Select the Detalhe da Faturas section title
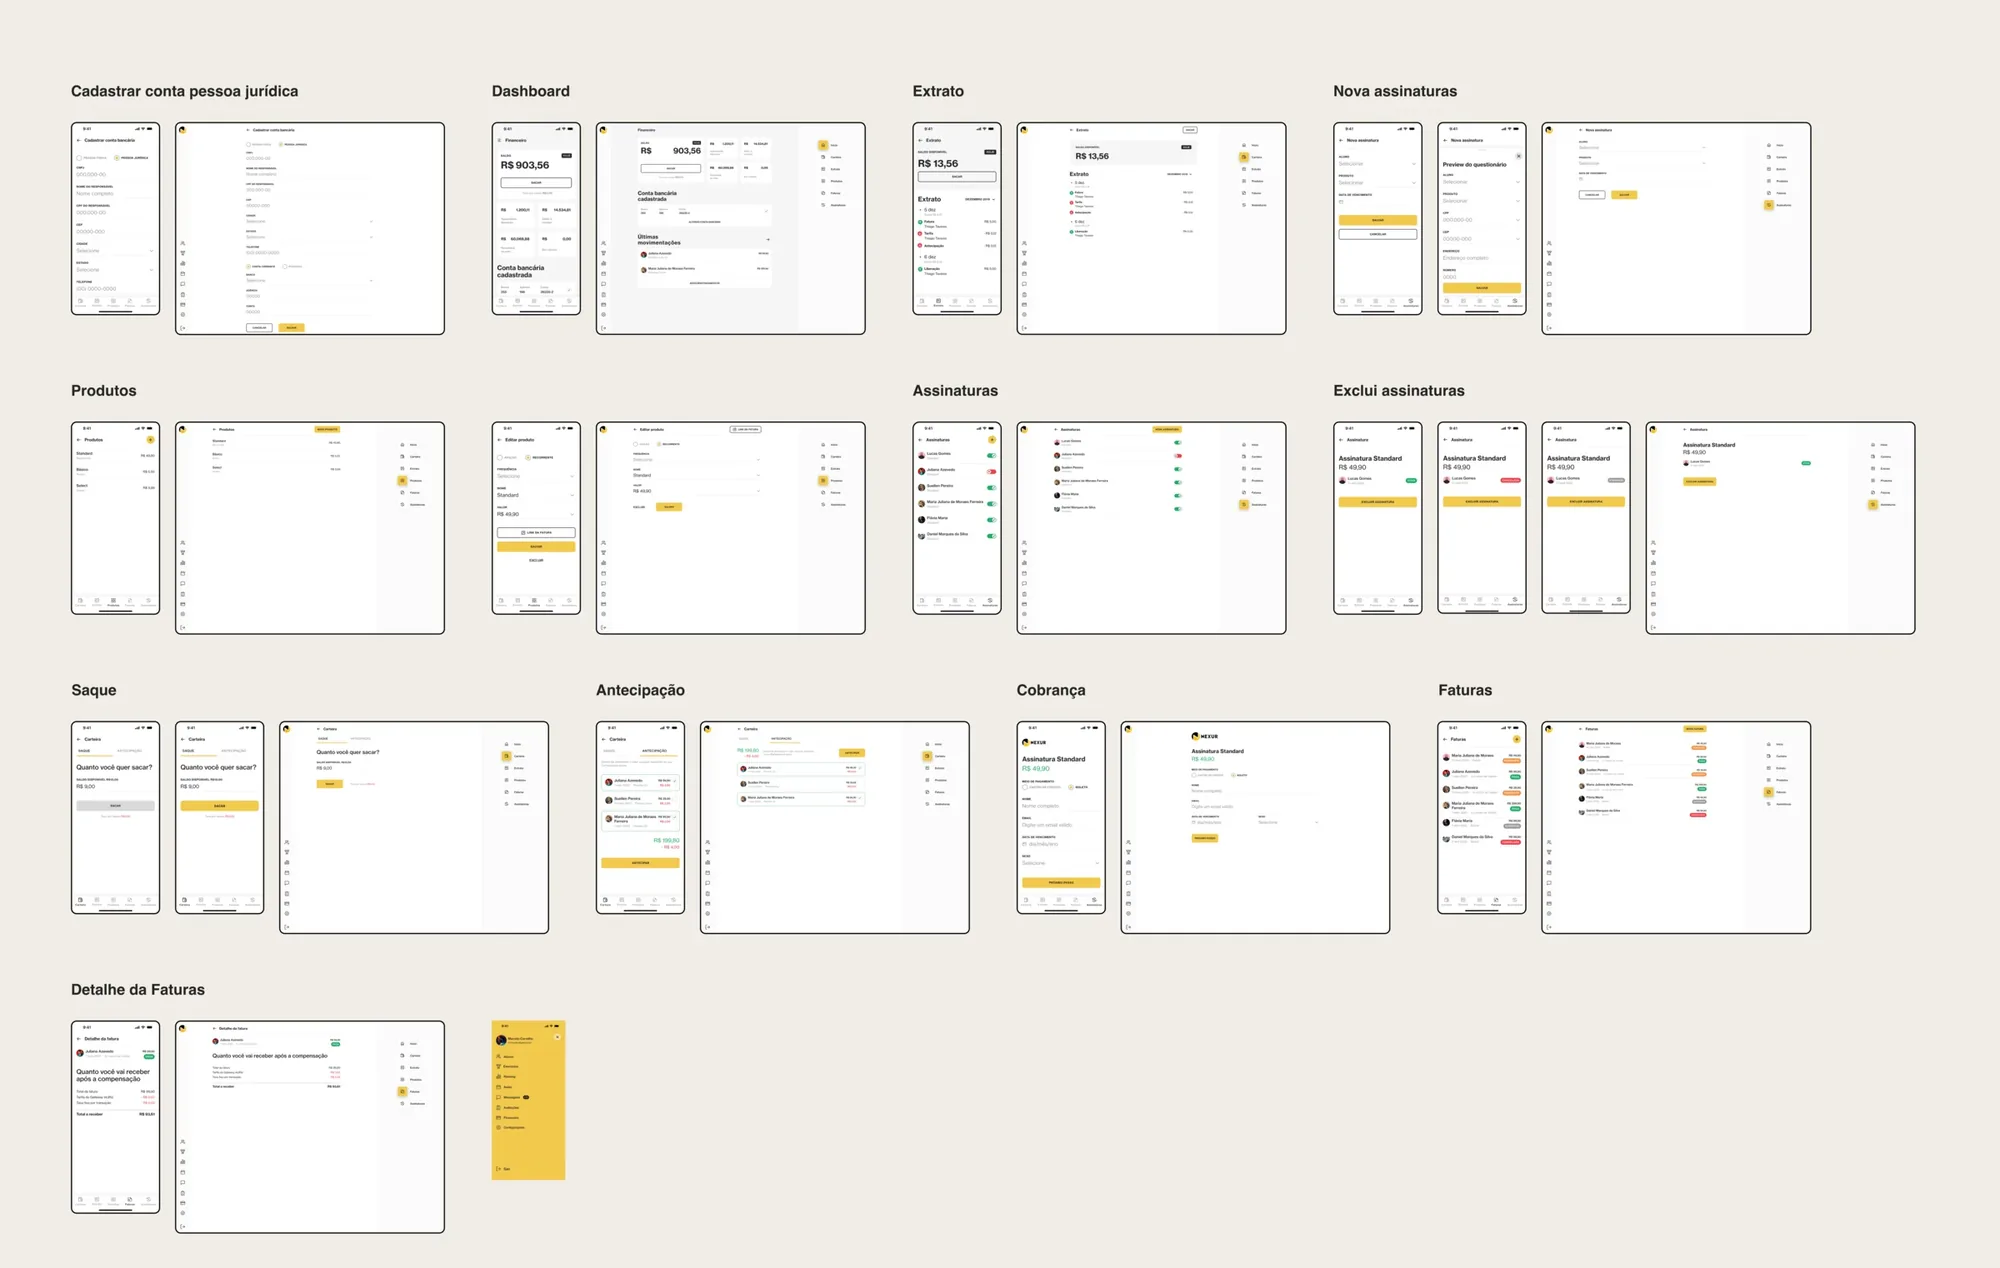Viewport: 2000px width, 1268px height. pyautogui.click(x=138, y=990)
